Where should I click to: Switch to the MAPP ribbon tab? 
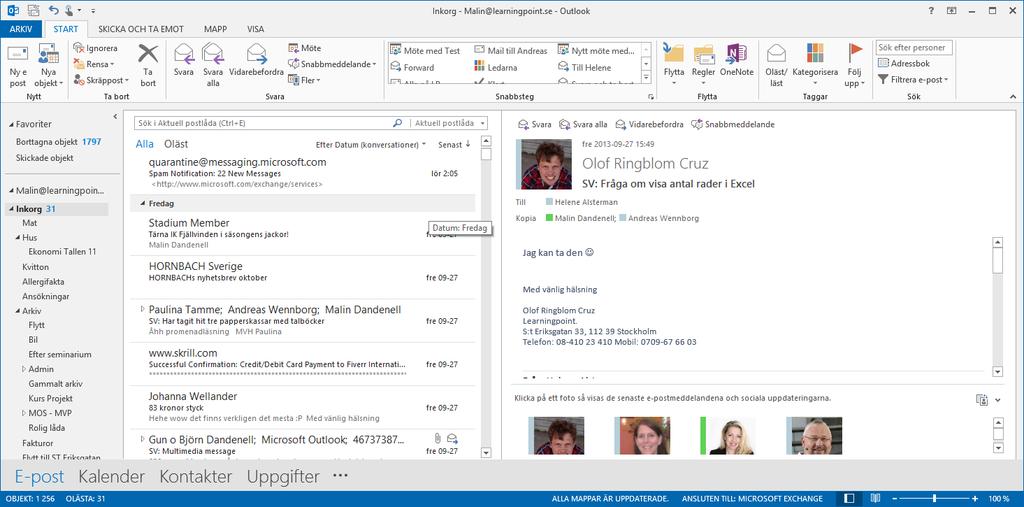pos(216,29)
